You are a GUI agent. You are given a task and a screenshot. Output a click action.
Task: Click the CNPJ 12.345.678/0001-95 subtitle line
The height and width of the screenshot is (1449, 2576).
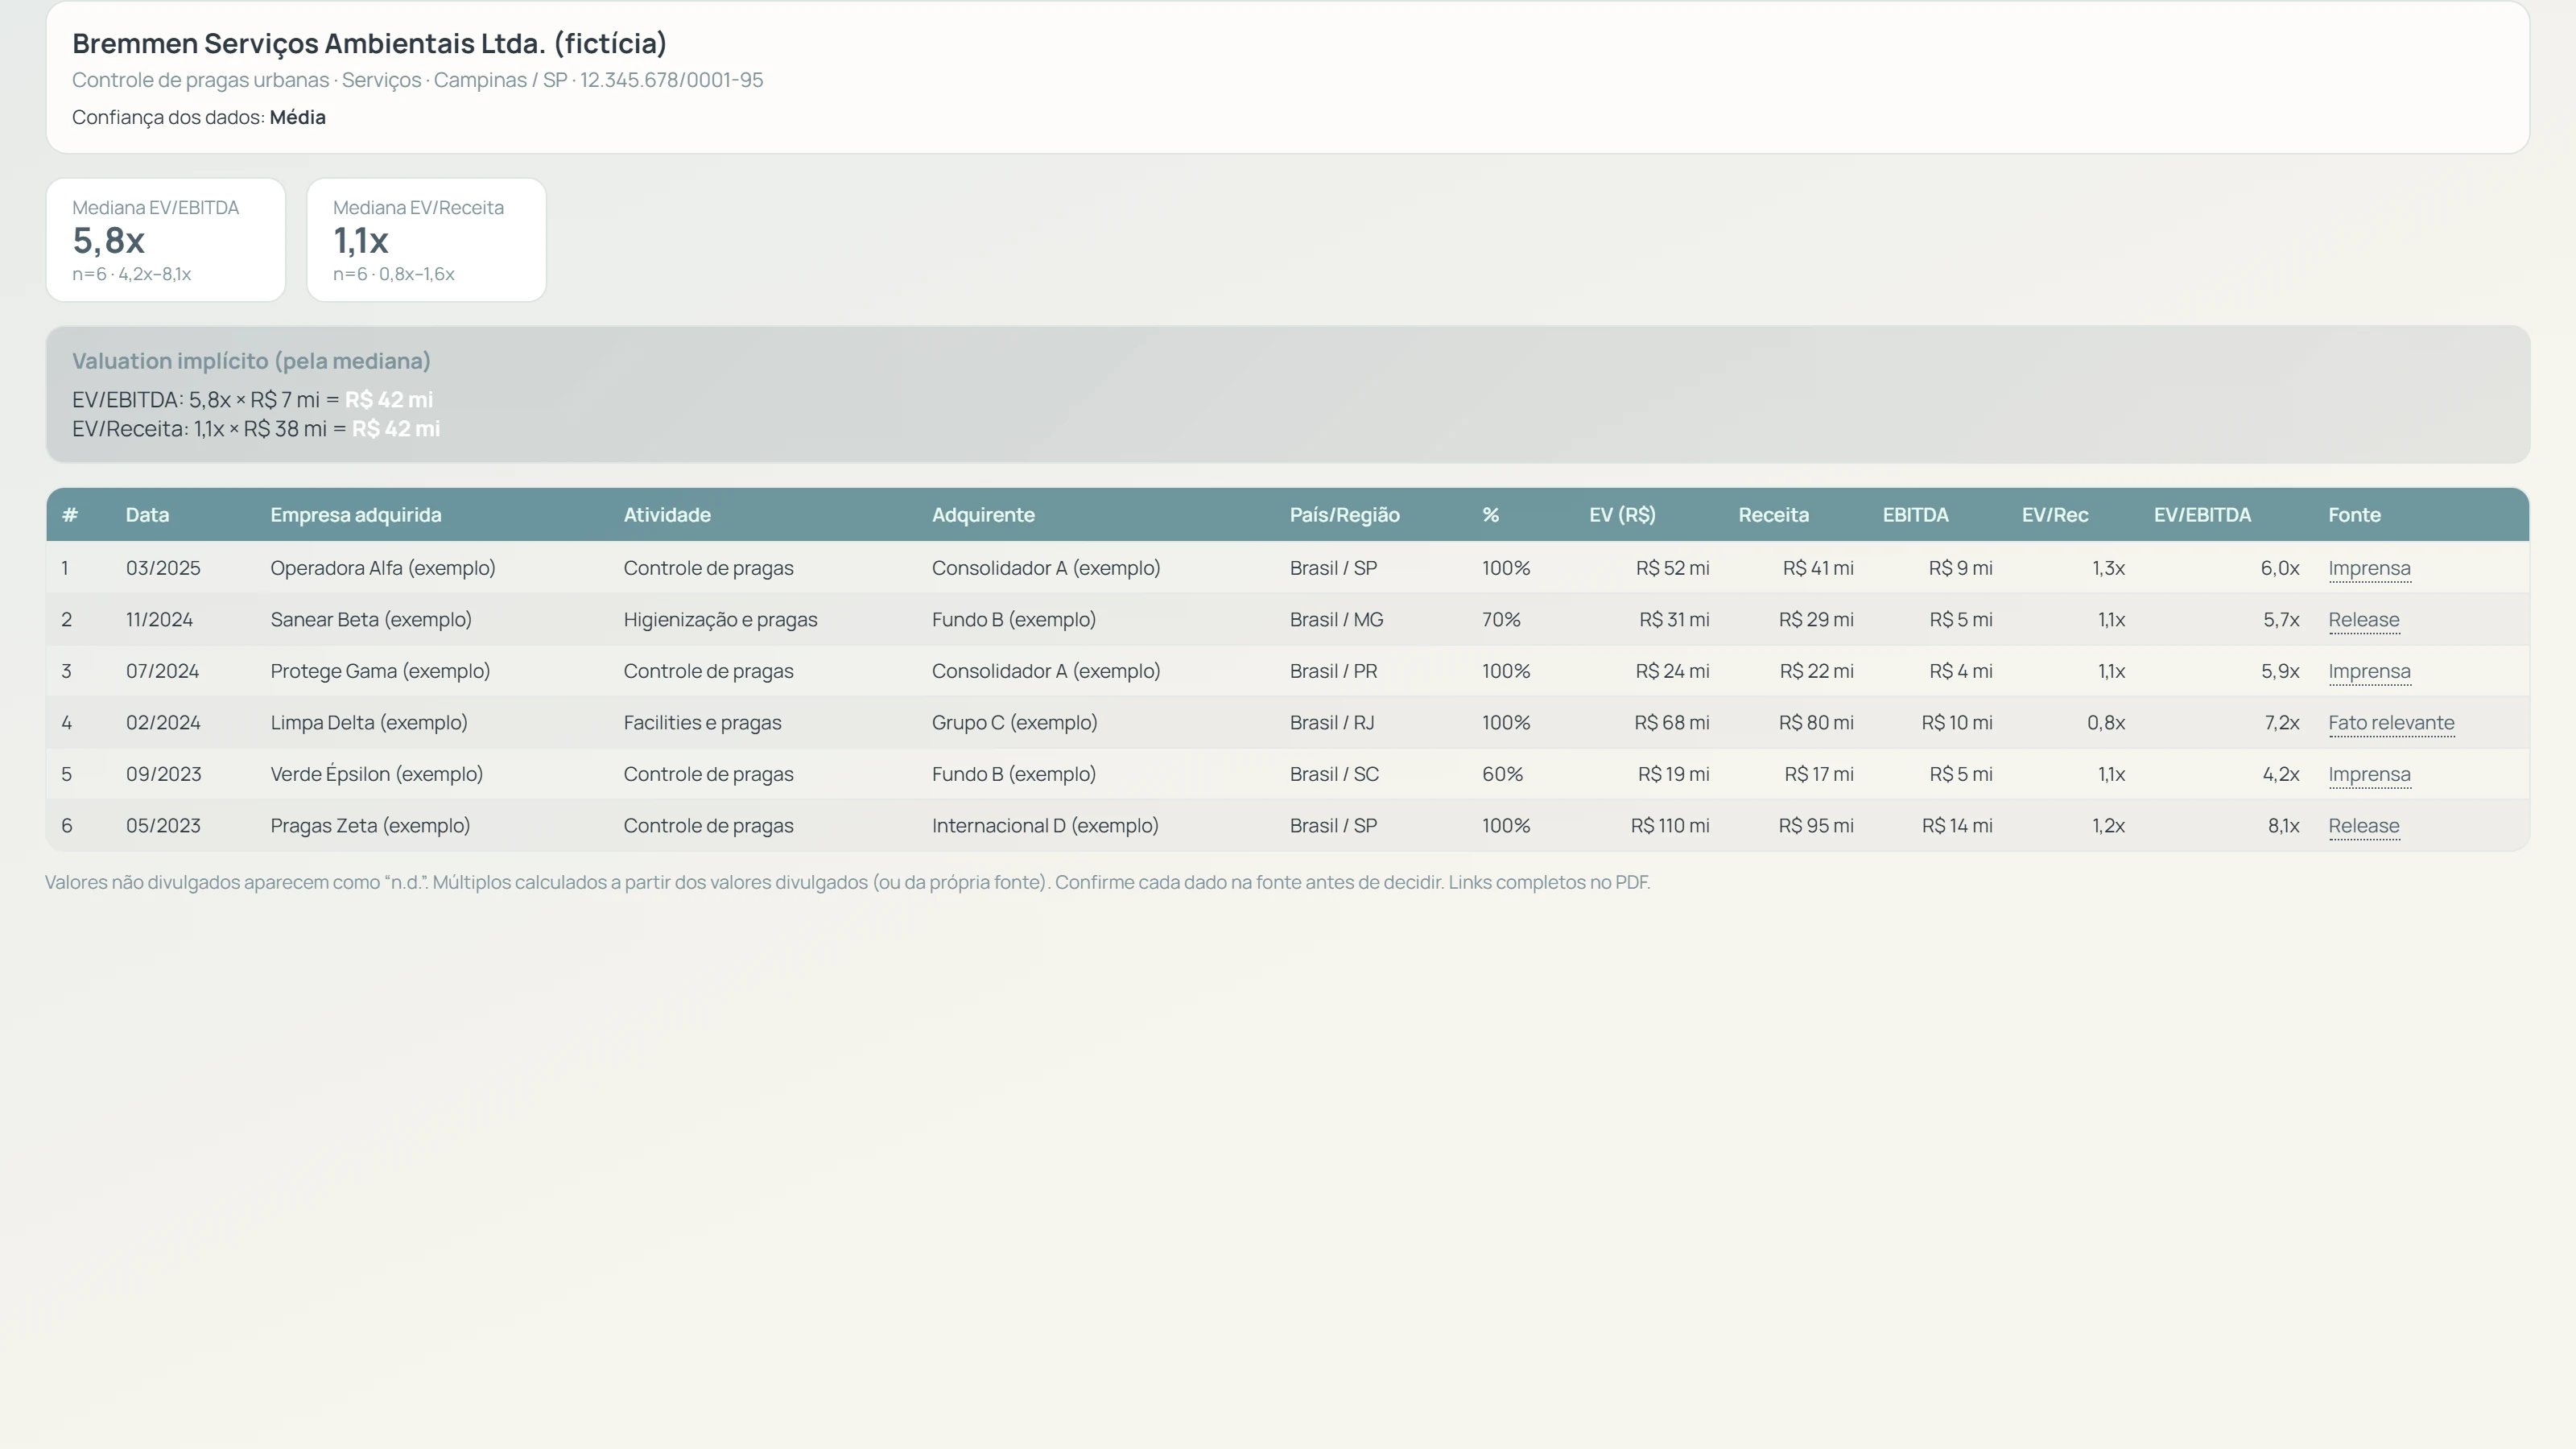click(x=417, y=80)
